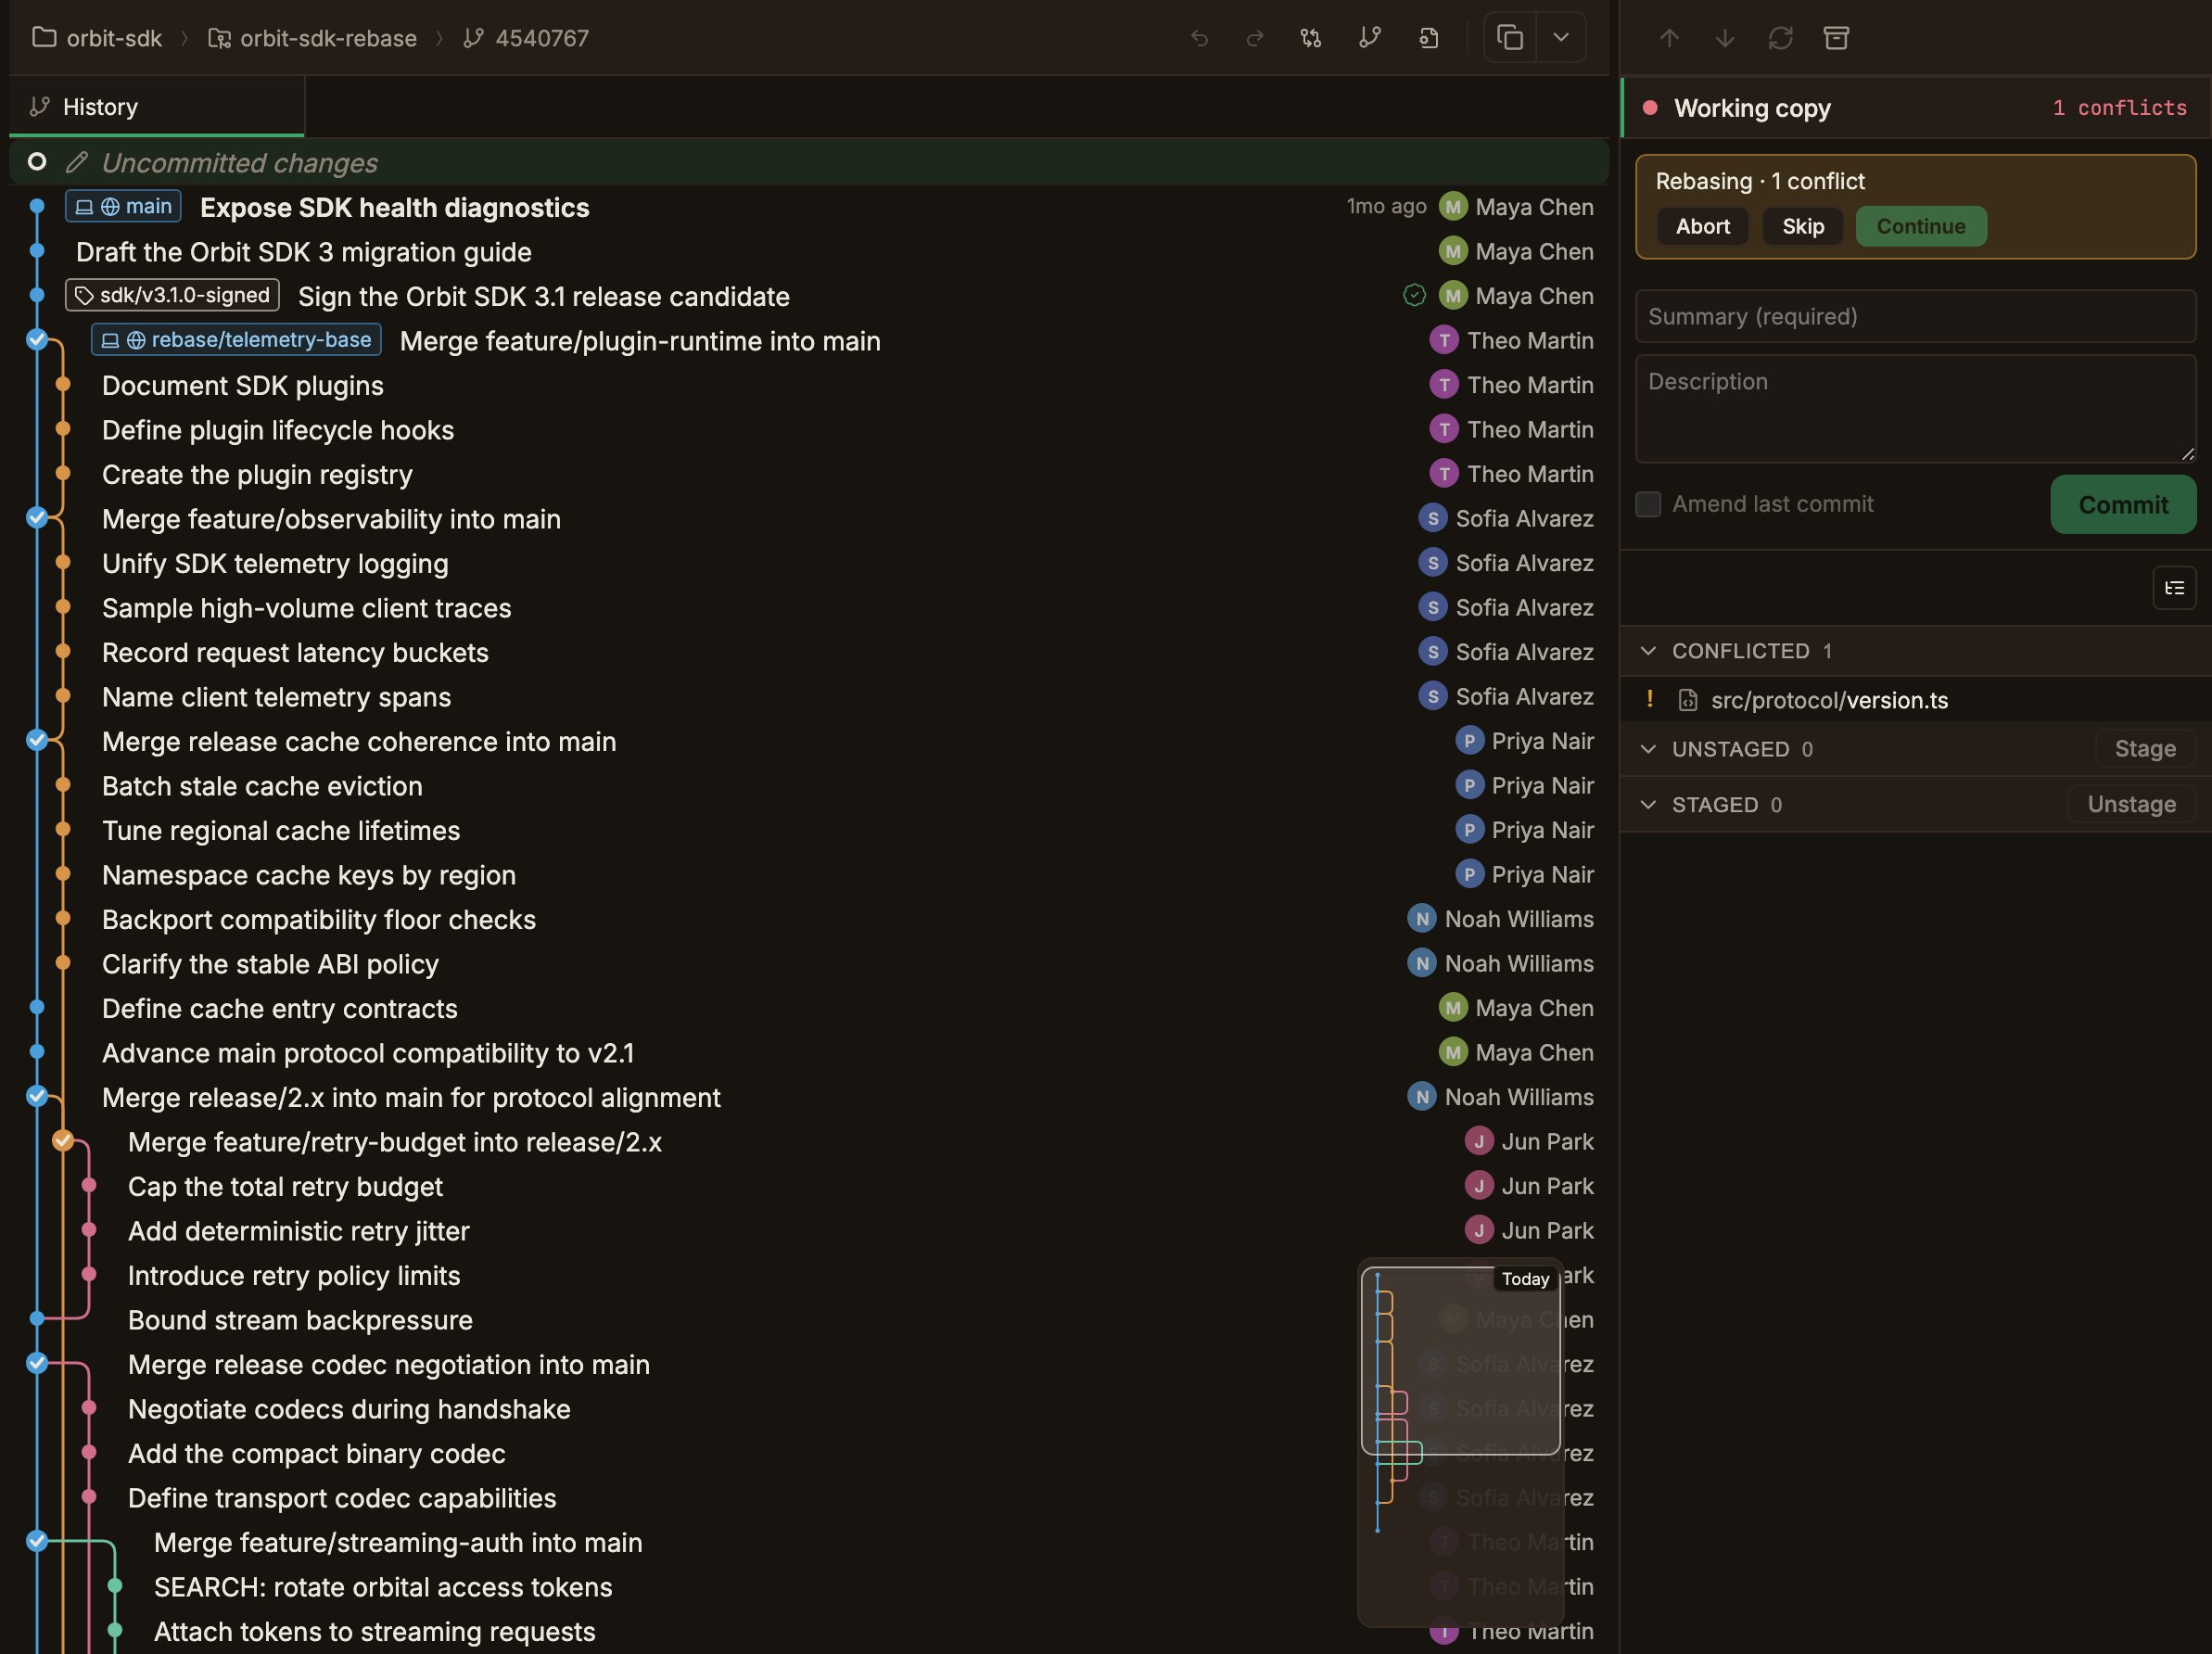The height and width of the screenshot is (1654, 2212).
Task: Click the undo arrow in the toolbar
Action: click(1199, 38)
